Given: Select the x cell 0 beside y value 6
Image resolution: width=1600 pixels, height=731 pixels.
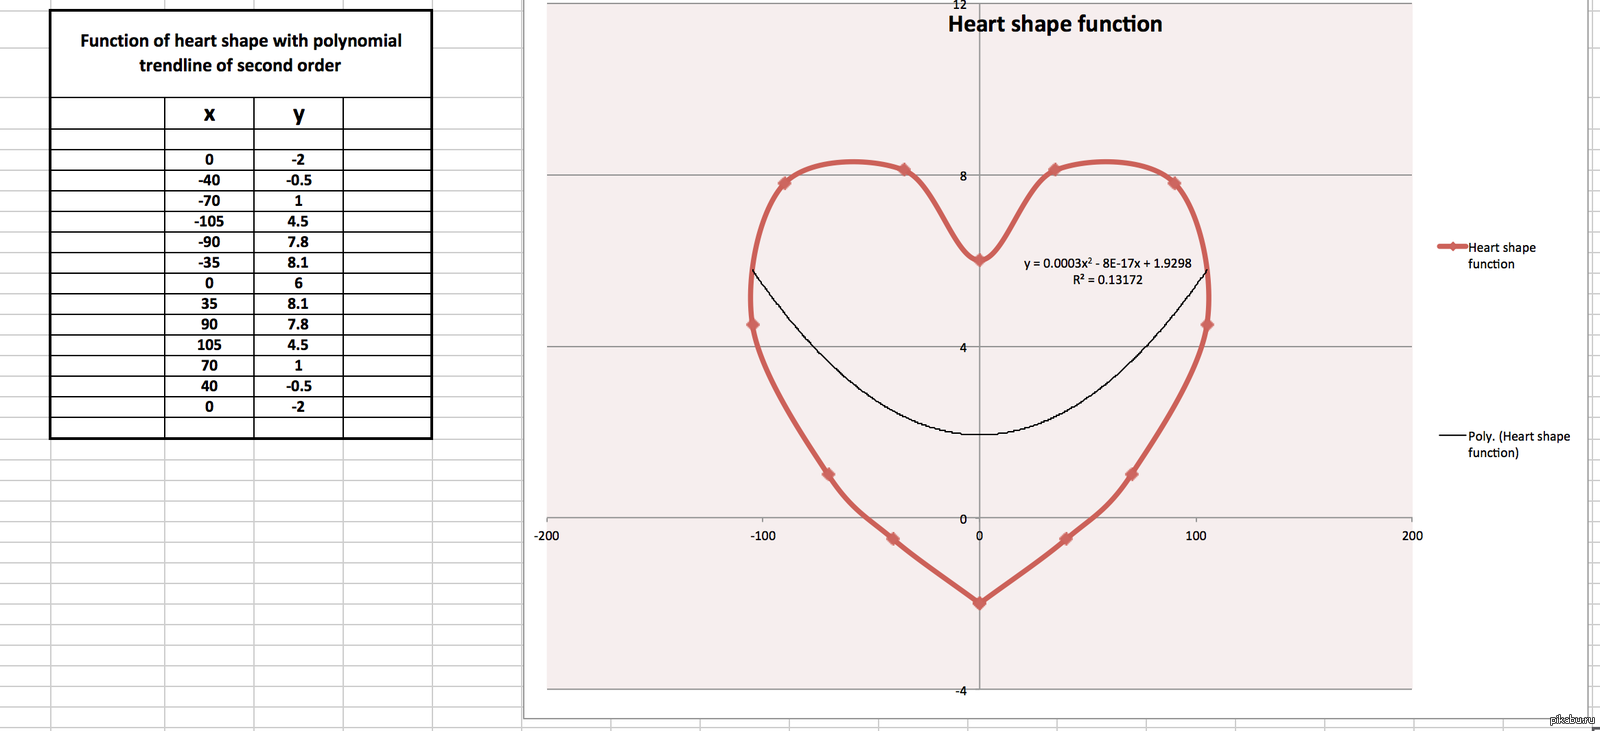Looking at the screenshot, I should (209, 283).
